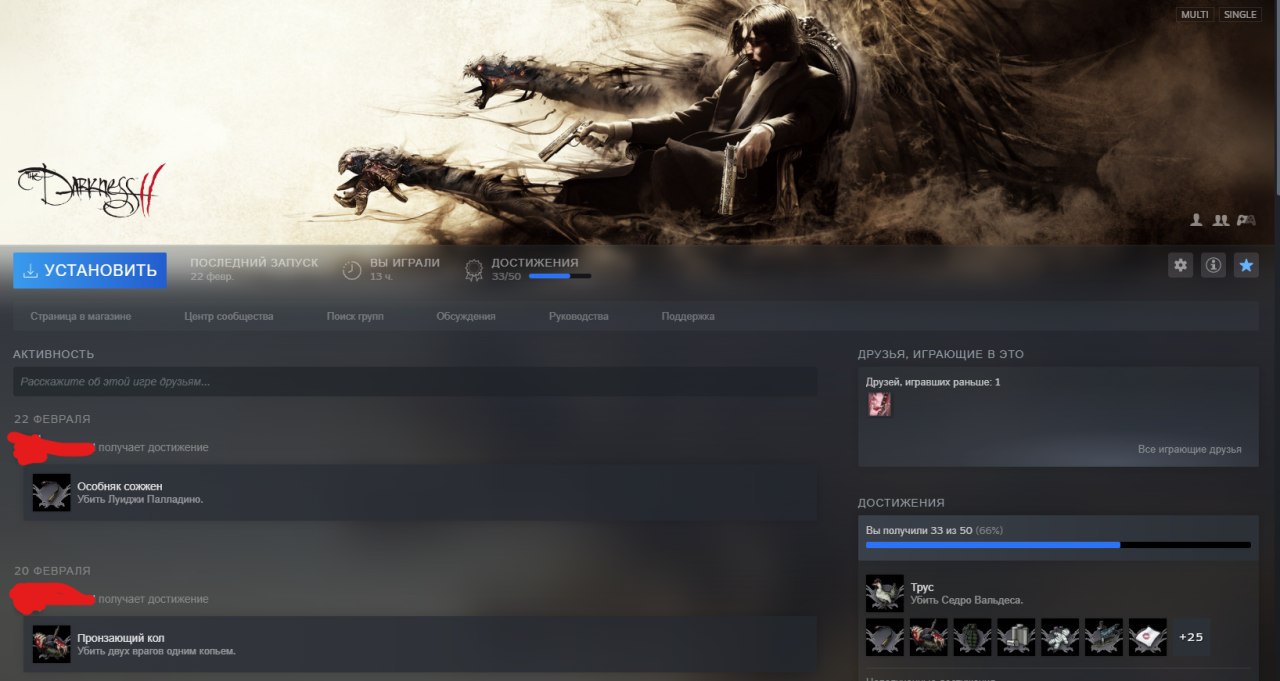Click ДОСТИЖЕНИЯ section header on right

coord(901,503)
